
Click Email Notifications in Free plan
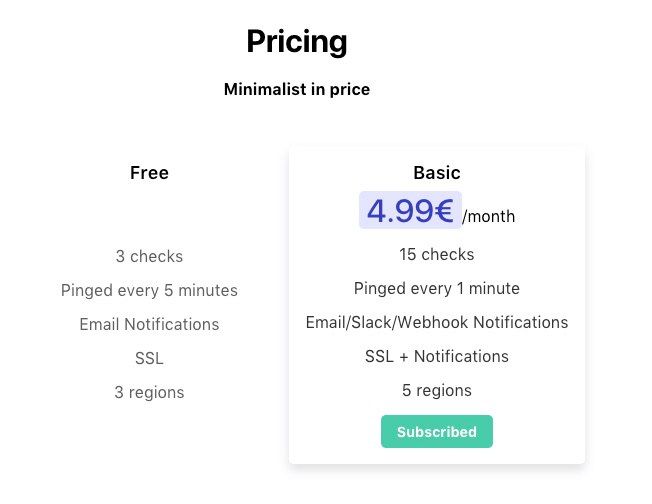coord(149,325)
